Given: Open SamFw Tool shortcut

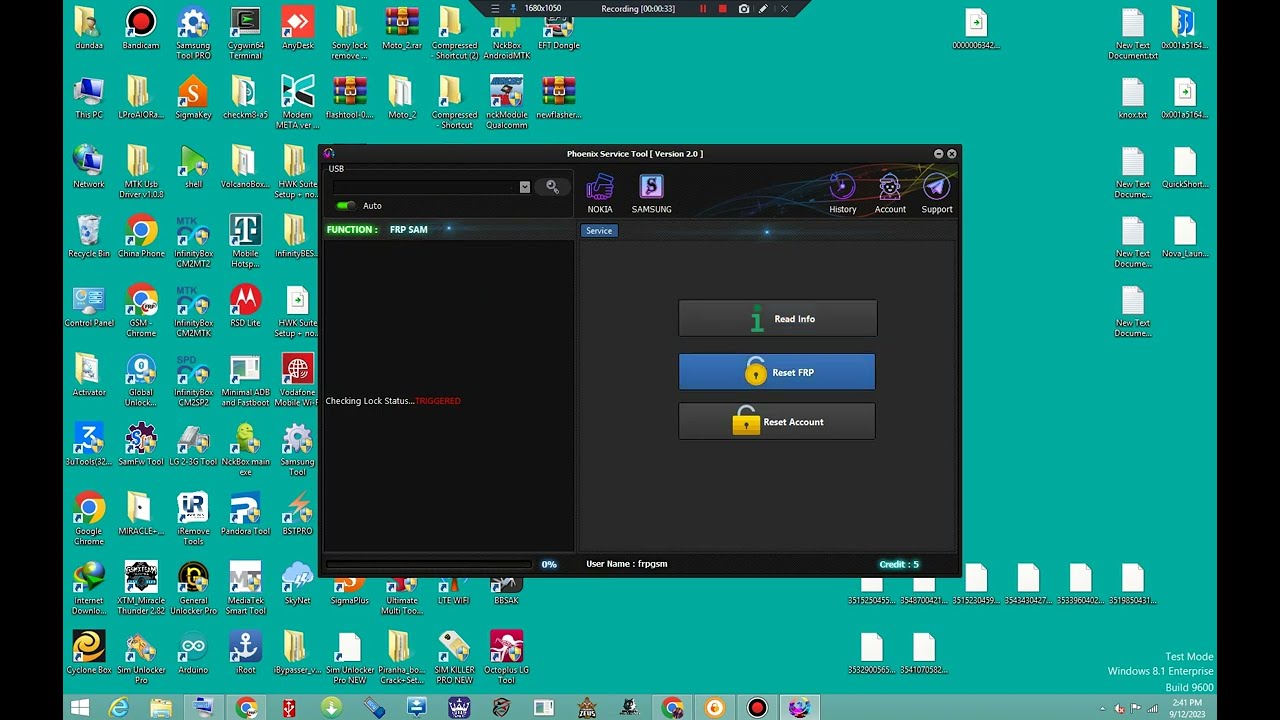Looking at the screenshot, I should click(141, 445).
